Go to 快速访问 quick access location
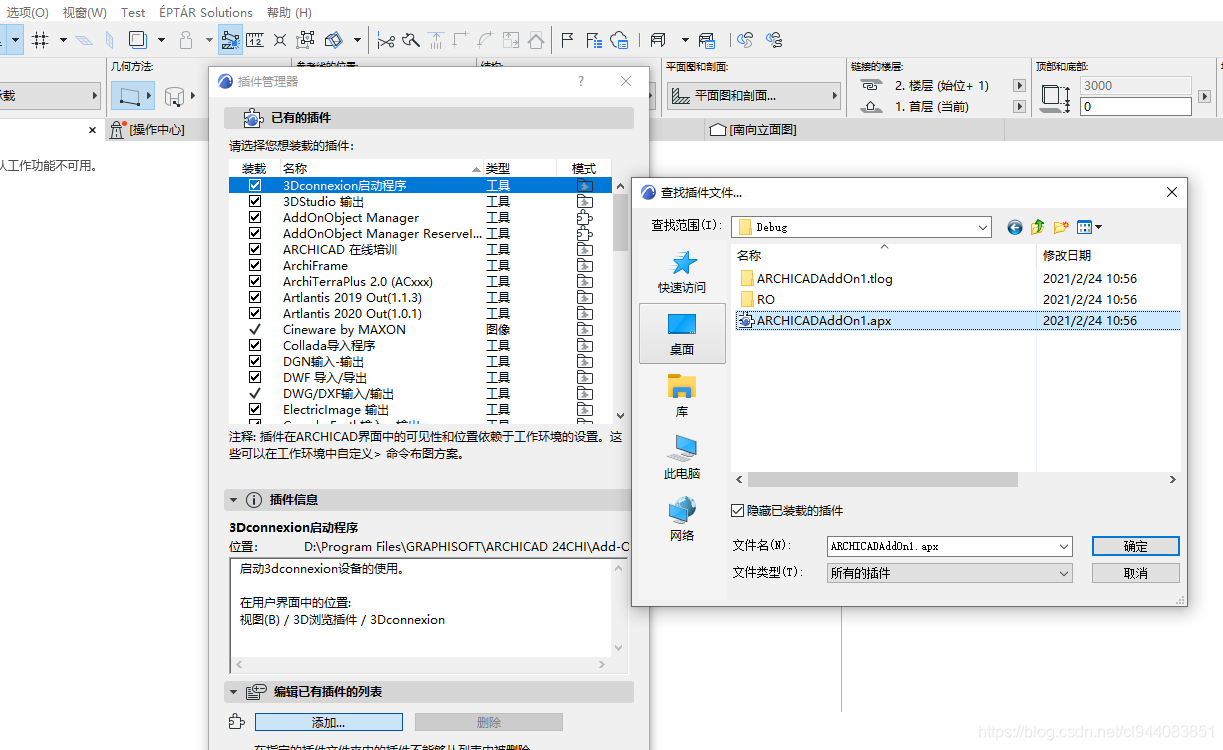 (682, 272)
